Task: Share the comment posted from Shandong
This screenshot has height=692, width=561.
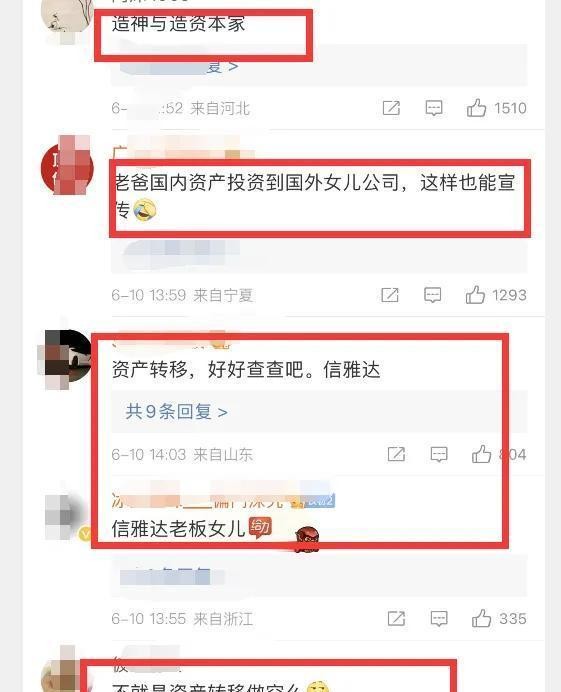Action: pos(396,454)
